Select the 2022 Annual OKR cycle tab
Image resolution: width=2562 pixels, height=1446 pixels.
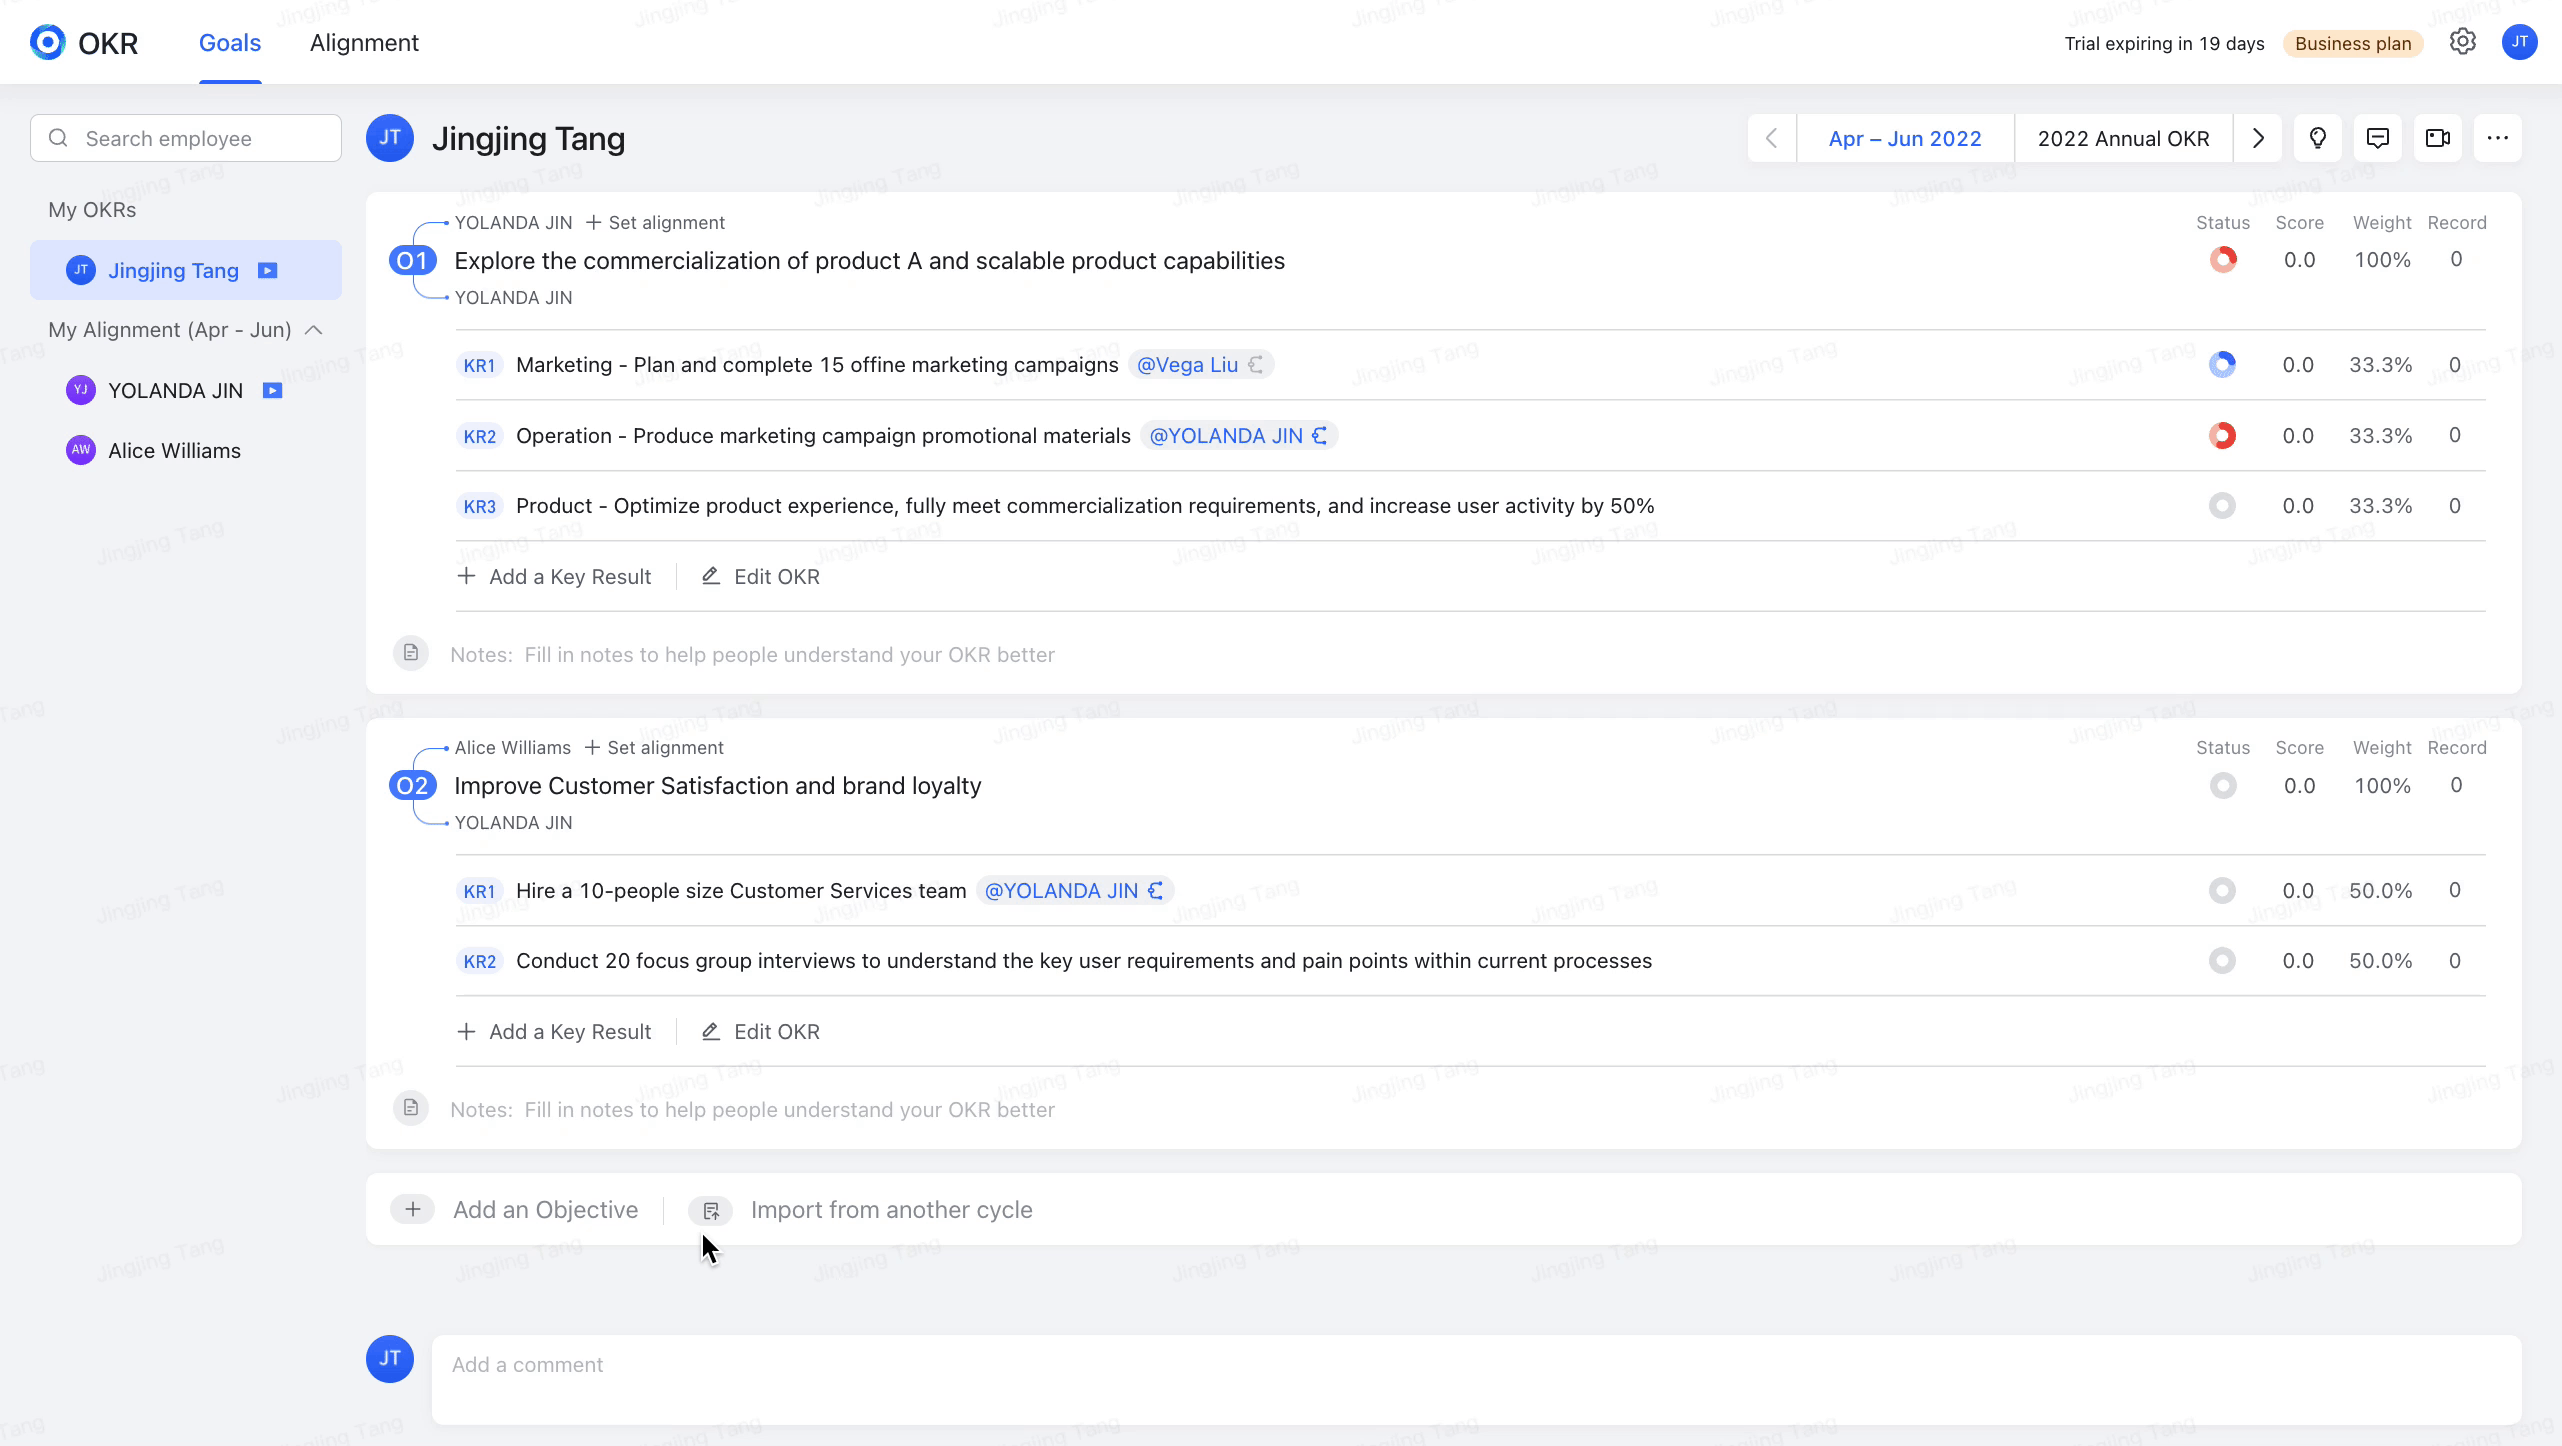pos(2123,138)
